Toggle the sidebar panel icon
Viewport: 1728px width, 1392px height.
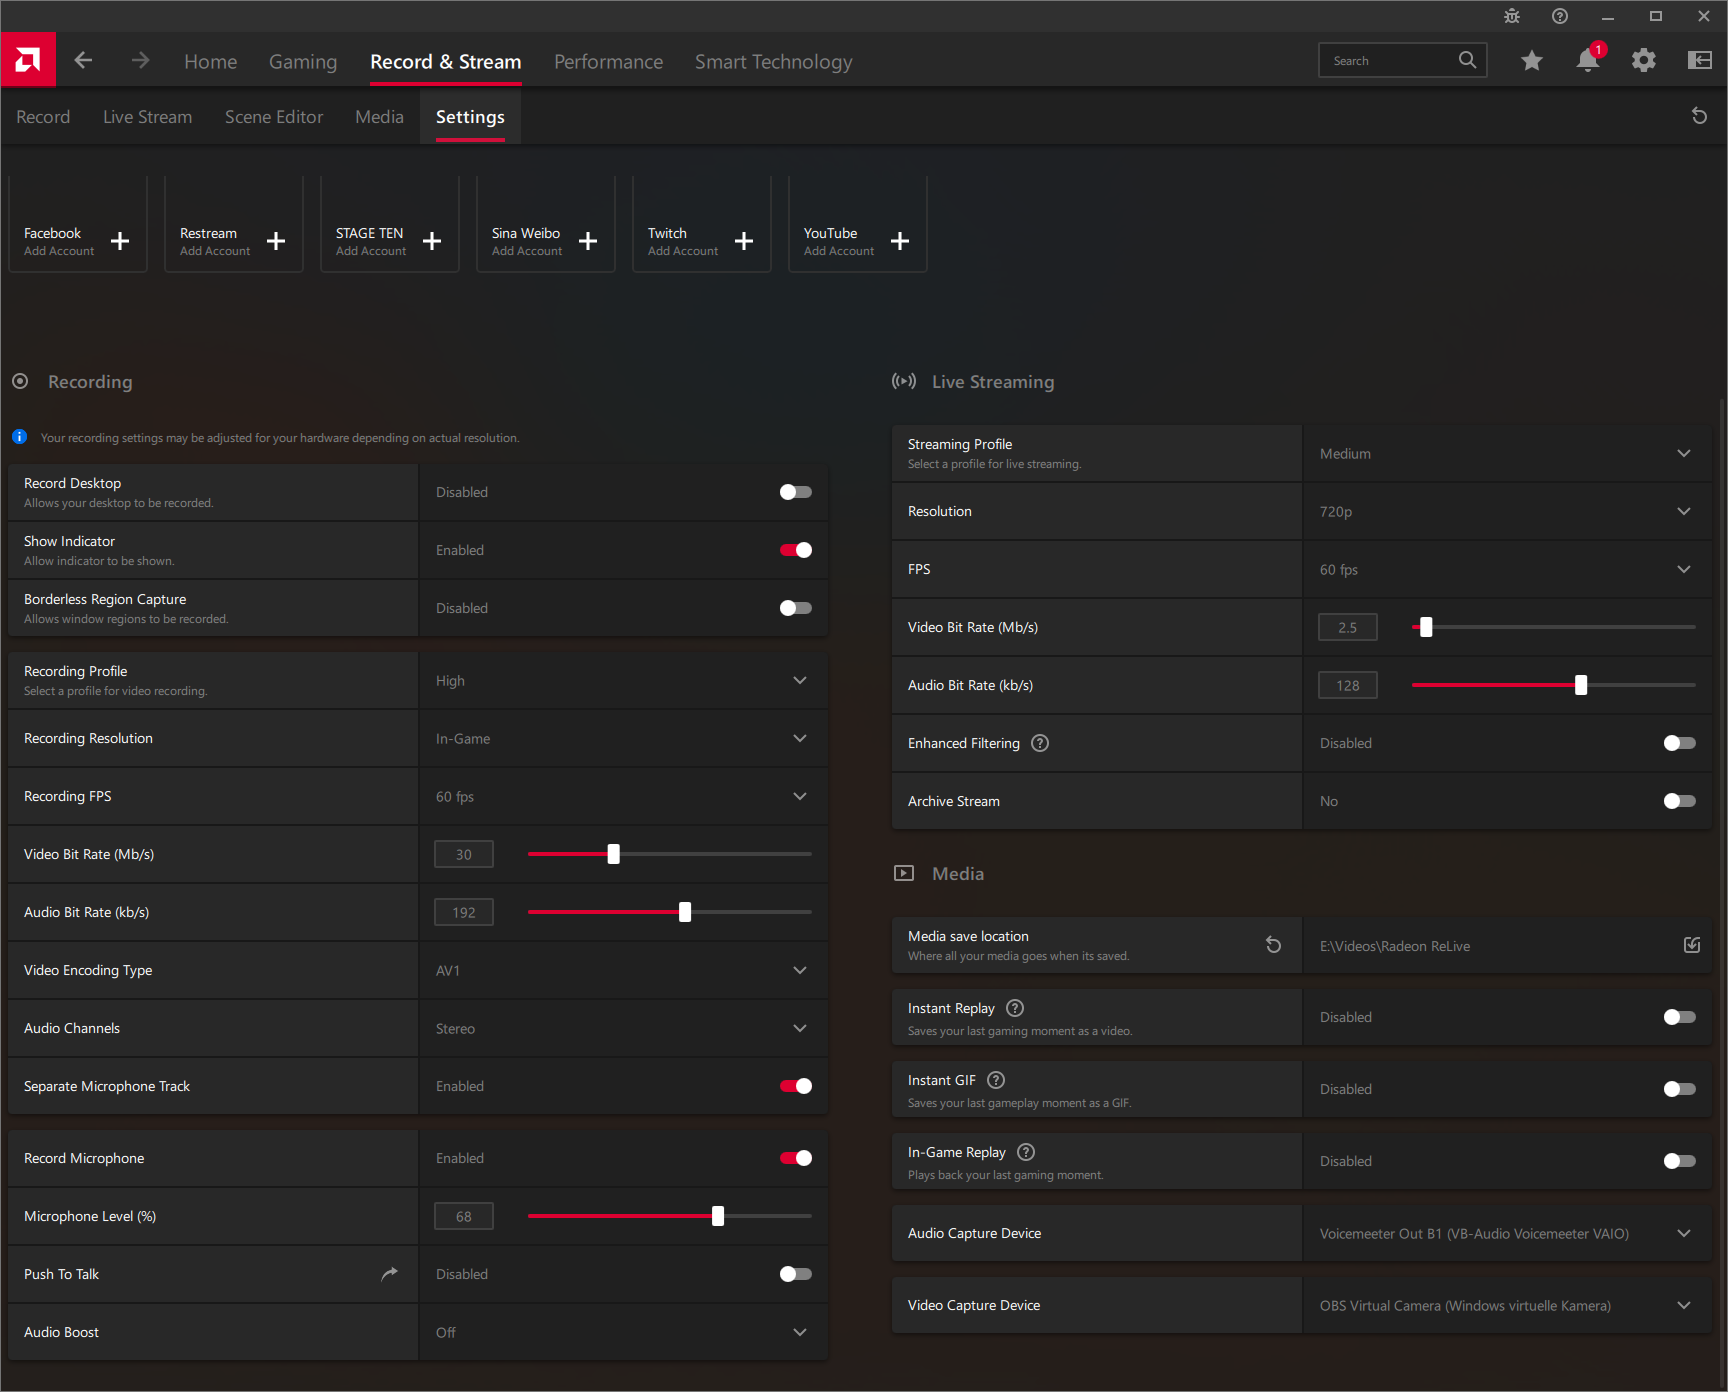[x=1700, y=61]
